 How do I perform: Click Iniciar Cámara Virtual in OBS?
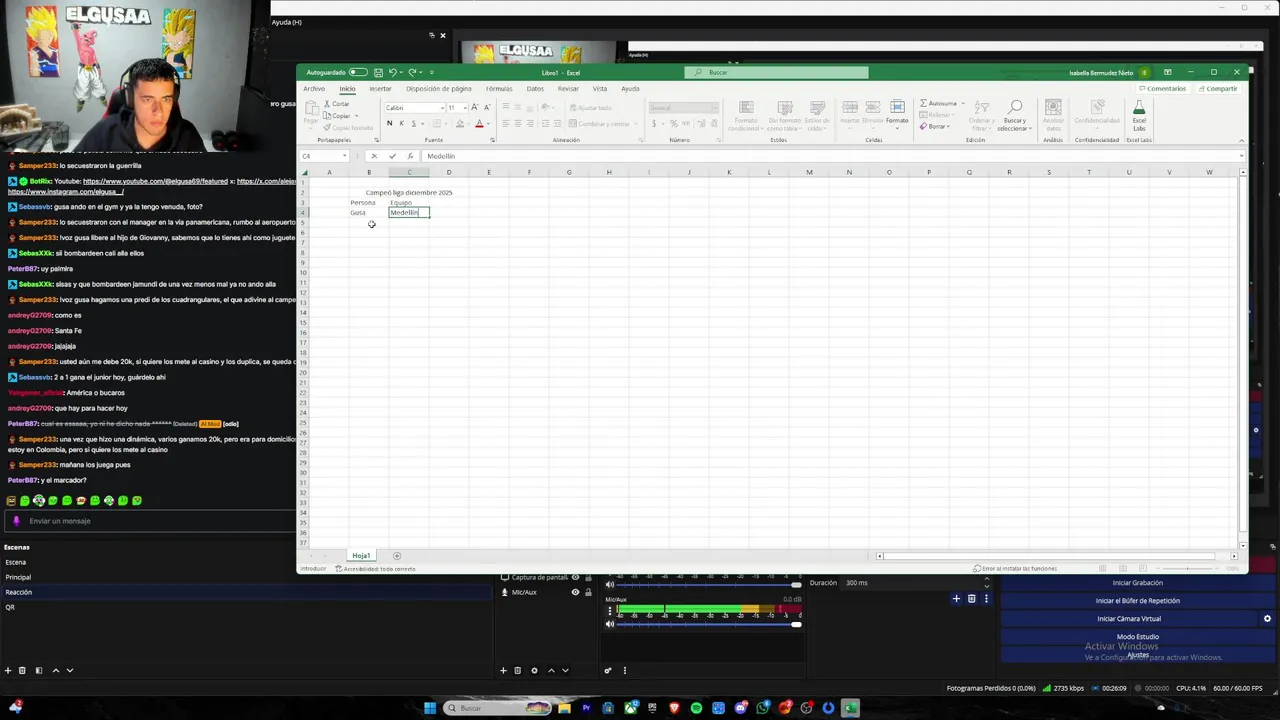pos(1129,619)
